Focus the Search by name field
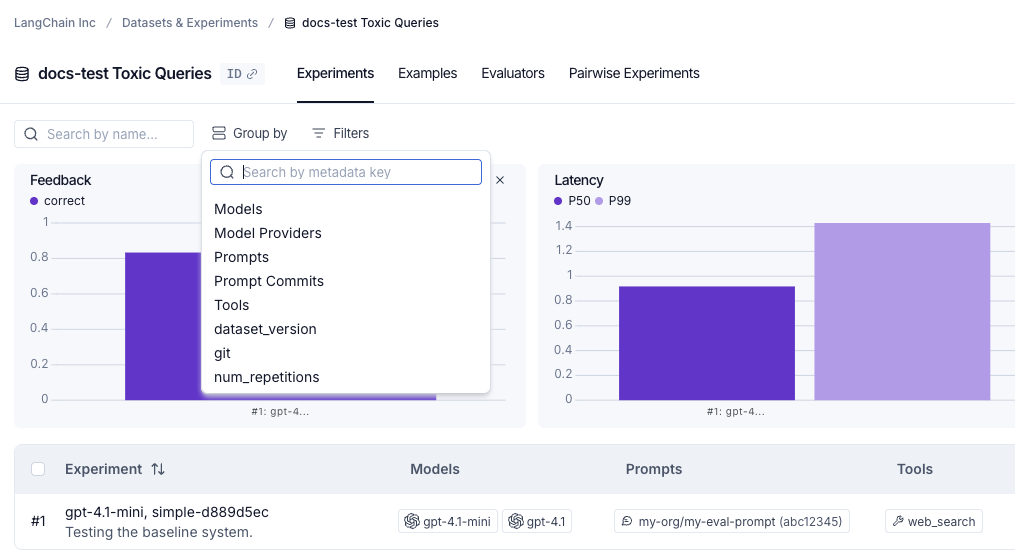 104,134
